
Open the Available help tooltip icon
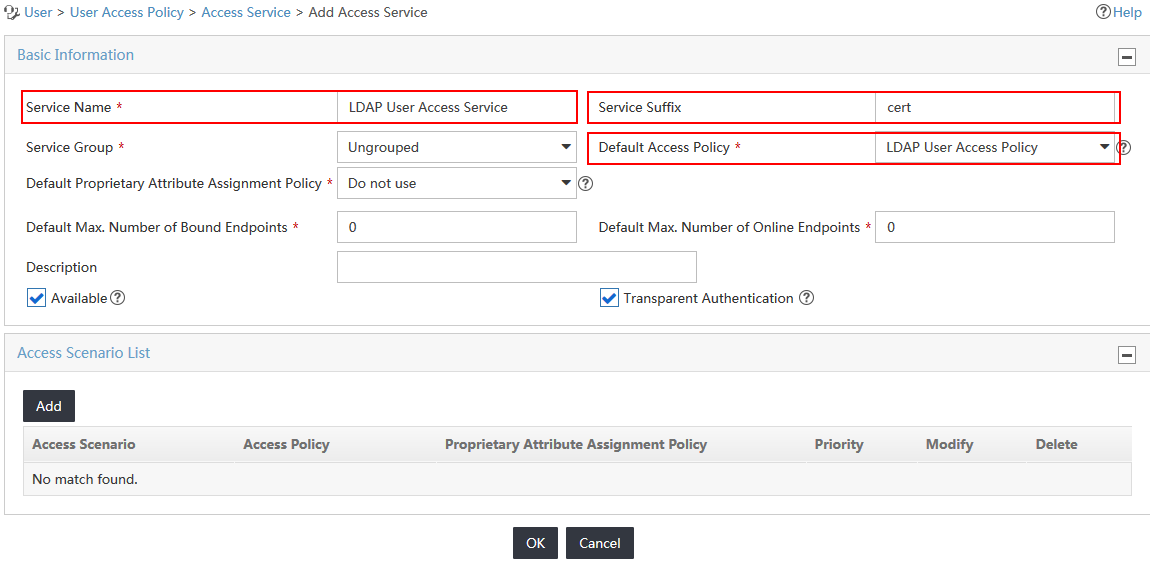click(x=117, y=298)
